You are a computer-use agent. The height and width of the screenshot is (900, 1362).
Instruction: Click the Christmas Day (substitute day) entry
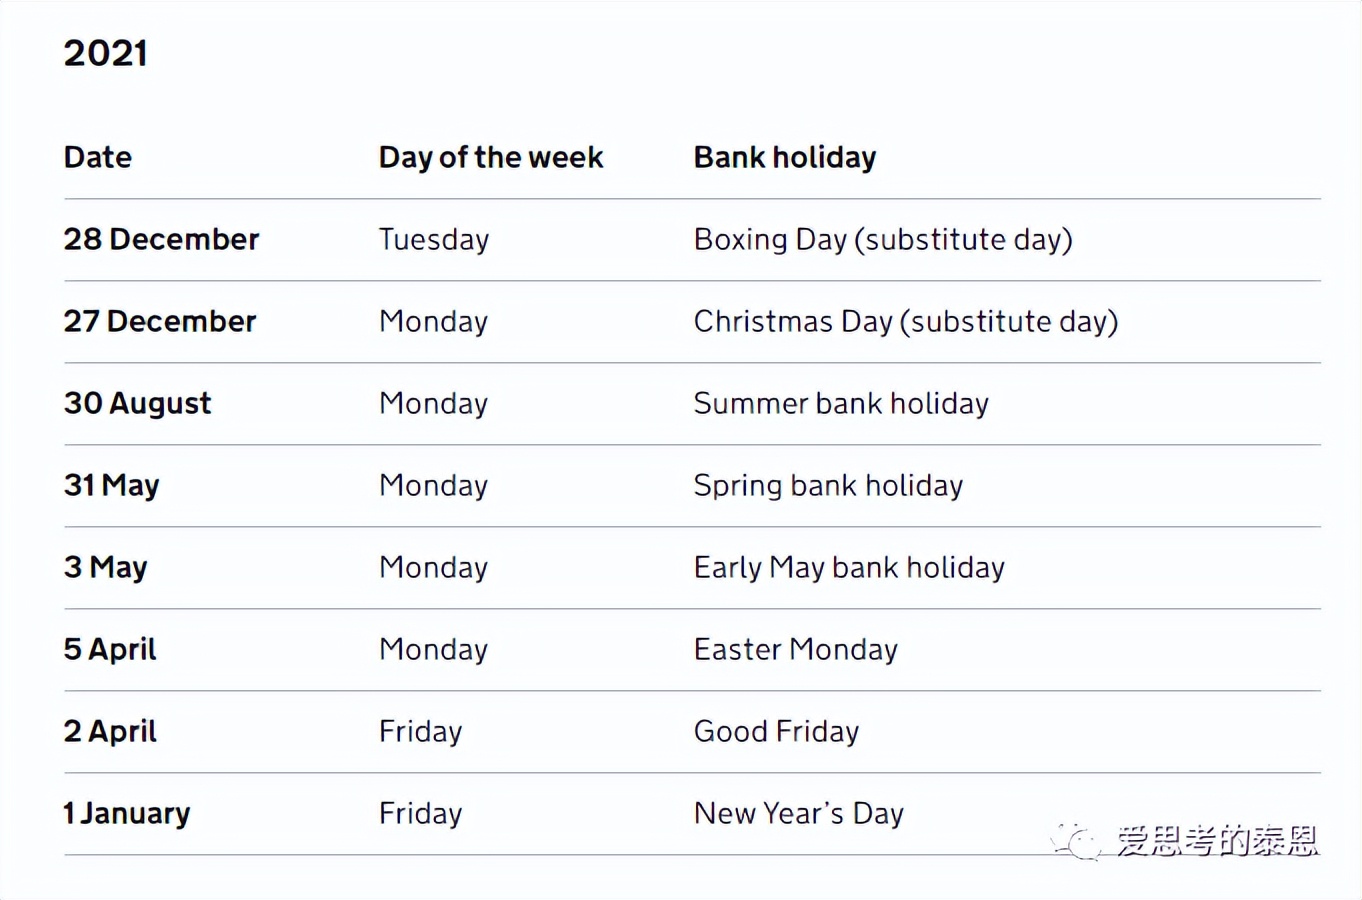pos(906,321)
